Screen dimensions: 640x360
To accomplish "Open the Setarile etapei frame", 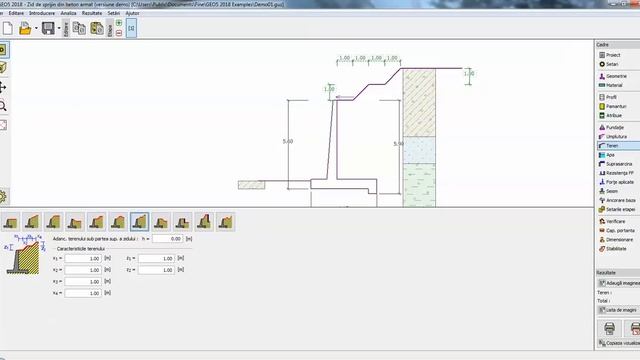I will (x=618, y=209).
